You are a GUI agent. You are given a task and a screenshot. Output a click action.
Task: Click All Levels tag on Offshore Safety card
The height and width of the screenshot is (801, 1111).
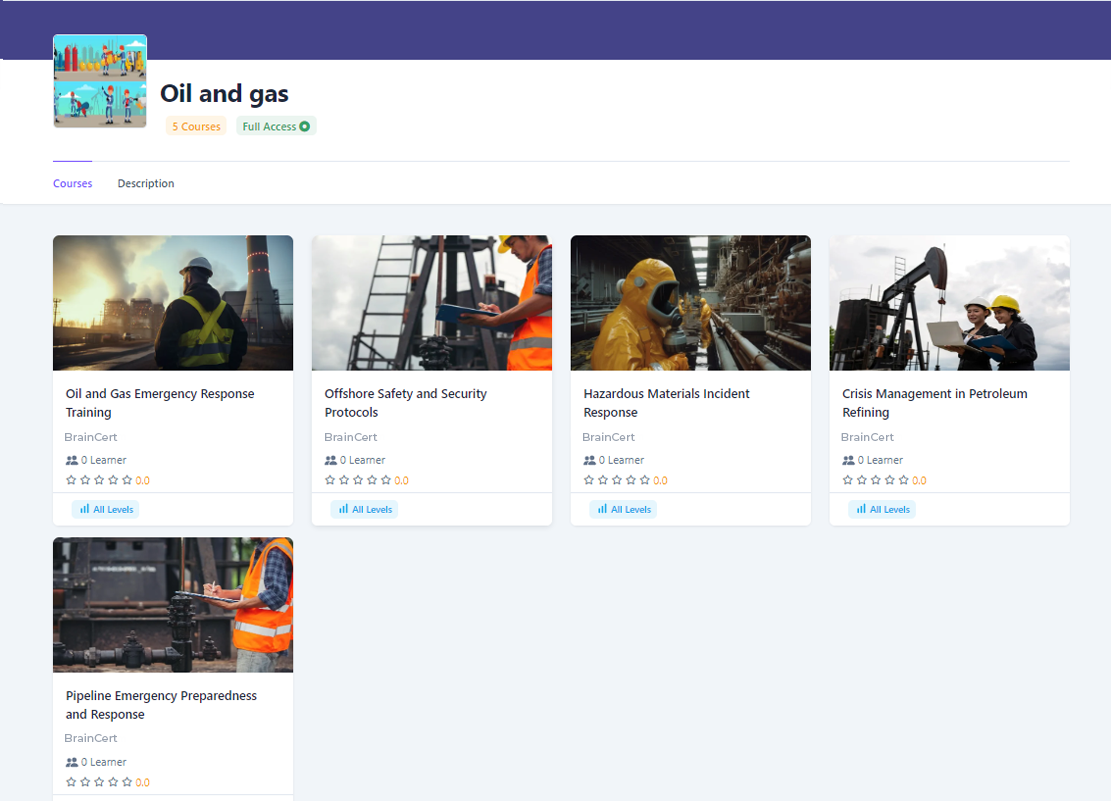364,509
